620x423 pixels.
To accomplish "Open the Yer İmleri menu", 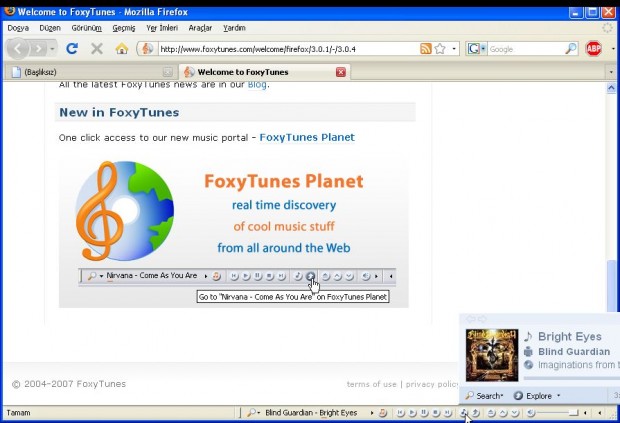I will [162, 28].
